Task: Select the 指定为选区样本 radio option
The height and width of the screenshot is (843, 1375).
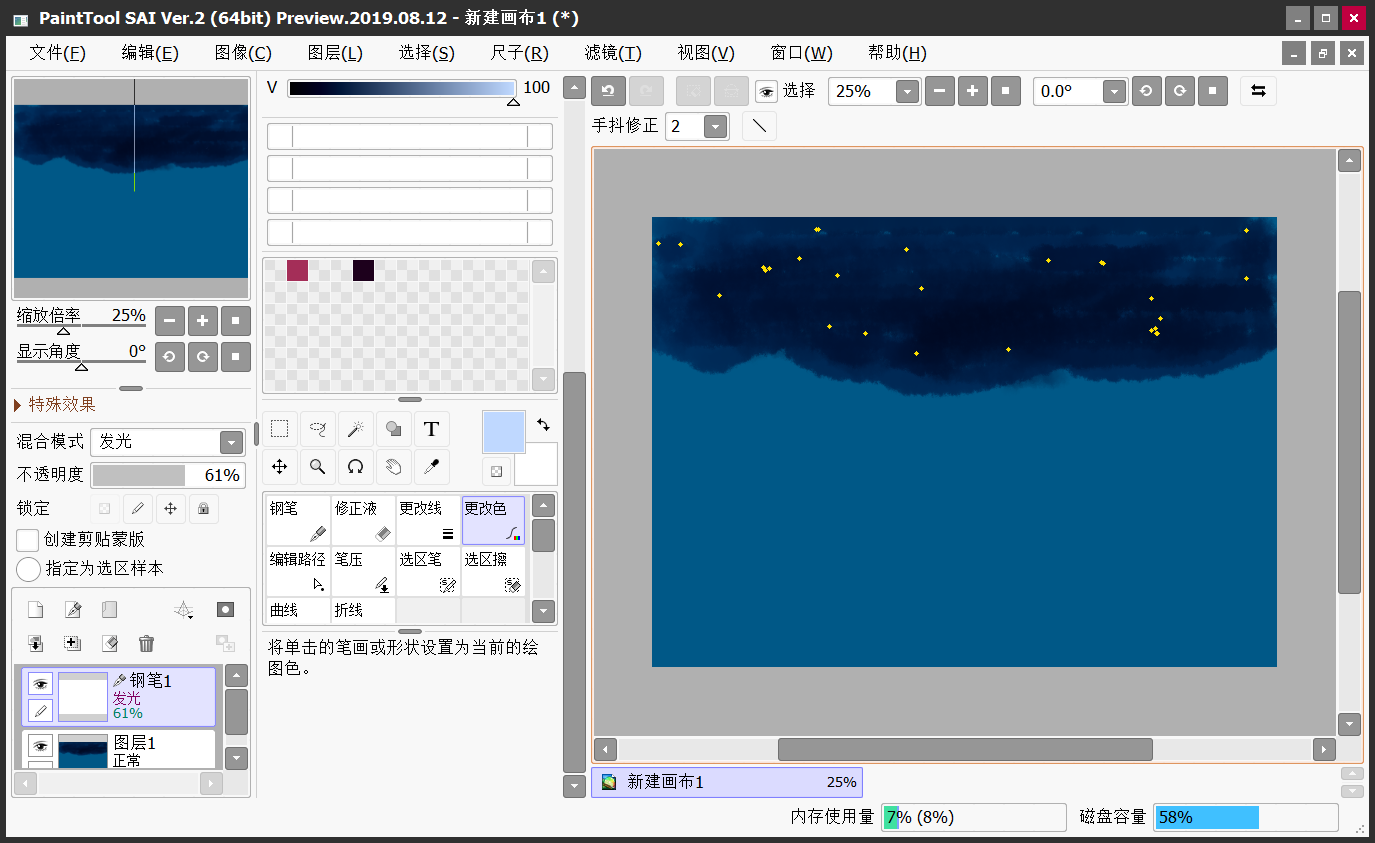Action: (x=28, y=569)
